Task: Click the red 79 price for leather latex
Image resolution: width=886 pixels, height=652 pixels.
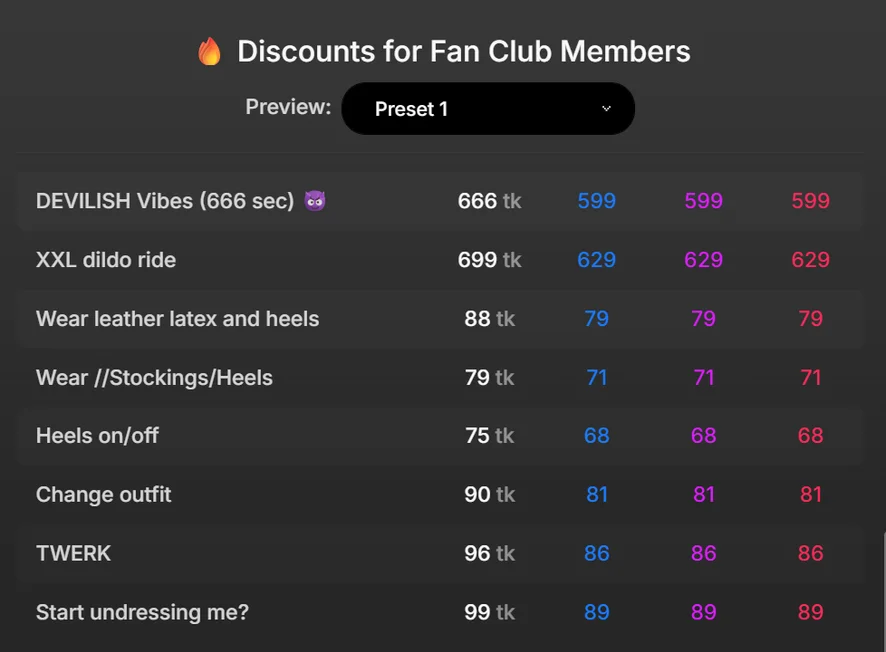Action: [x=810, y=319]
